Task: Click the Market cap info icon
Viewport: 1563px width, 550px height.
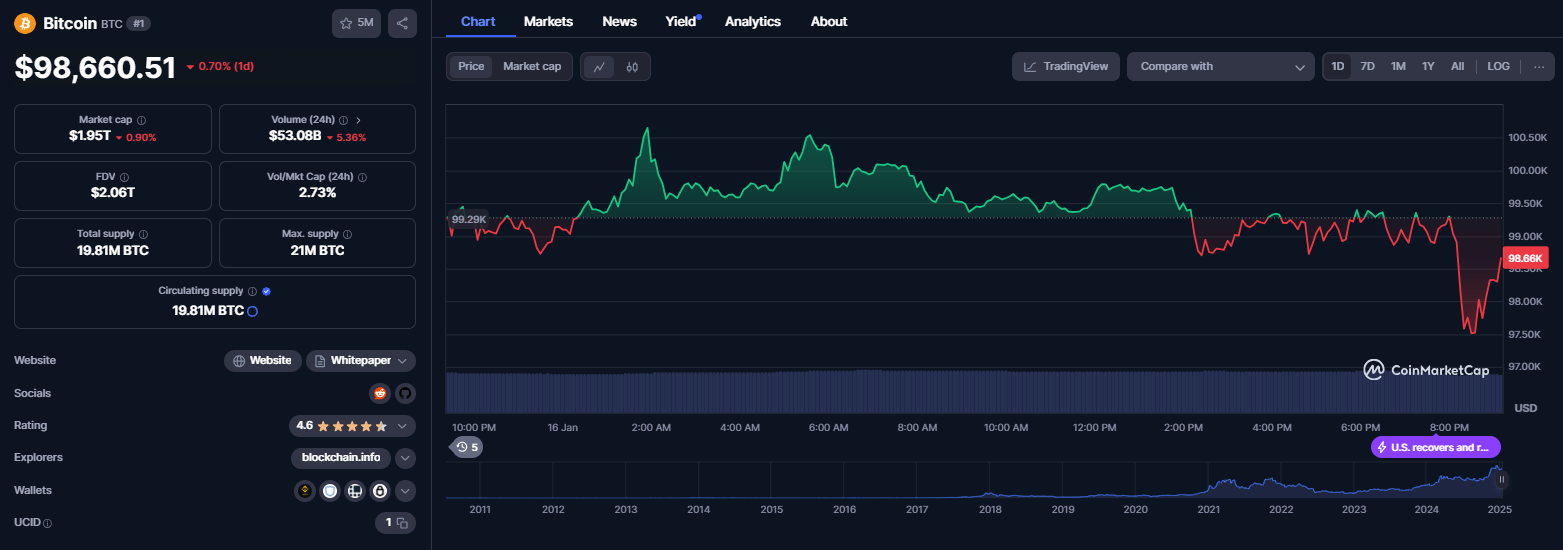Action: pyautogui.click(x=141, y=120)
